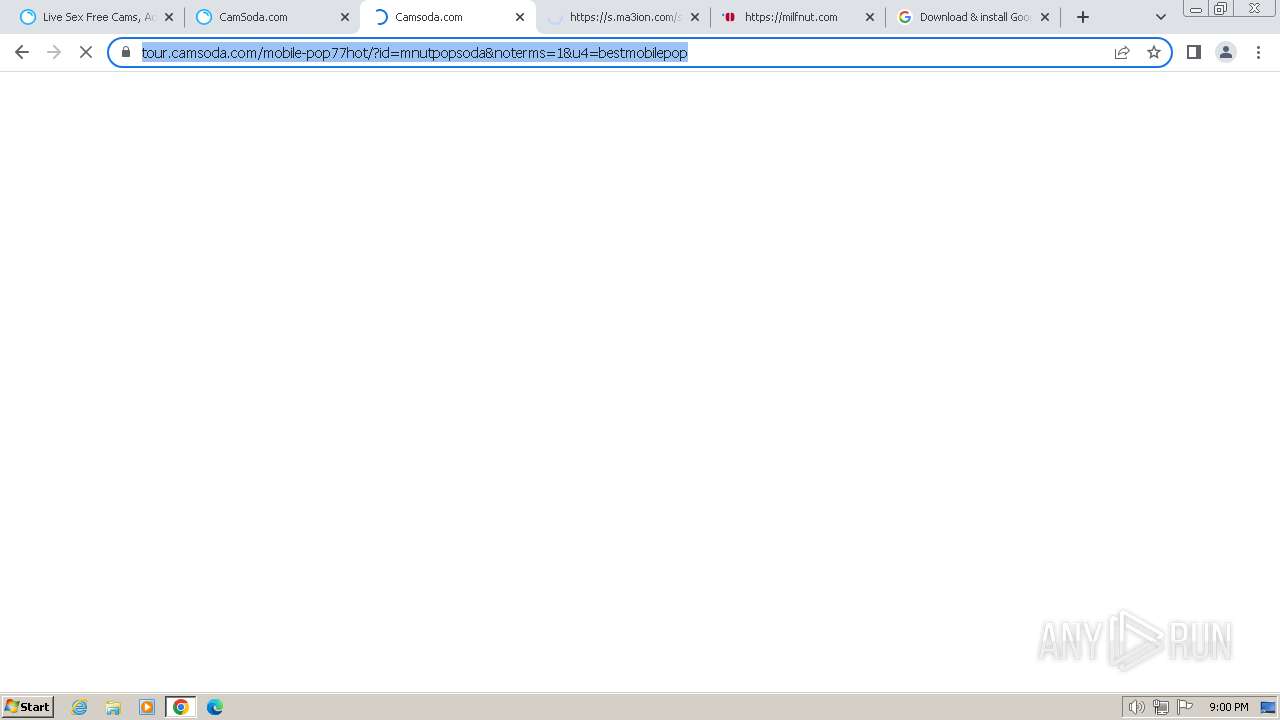Close the CamSoda.com tab
Image resolution: width=1280 pixels, height=720 pixels.
coord(345,17)
